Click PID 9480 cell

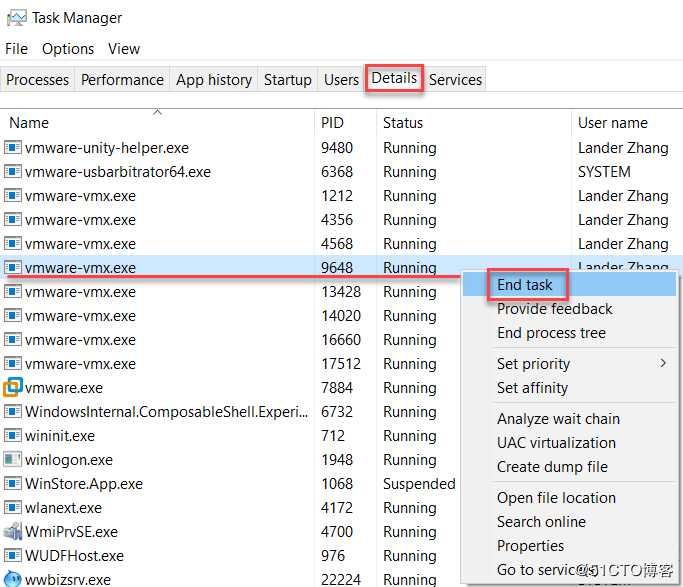(x=337, y=148)
